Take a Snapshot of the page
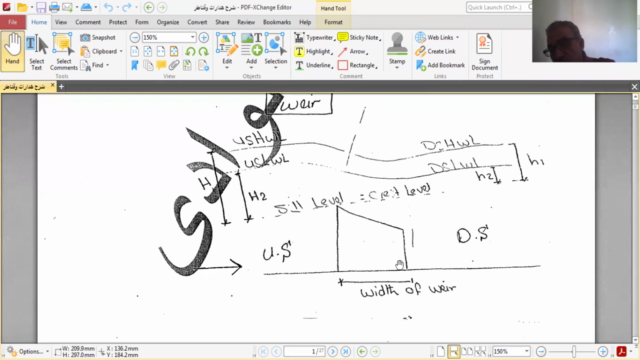The height and width of the screenshot is (360, 640). click(x=98, y=38)
